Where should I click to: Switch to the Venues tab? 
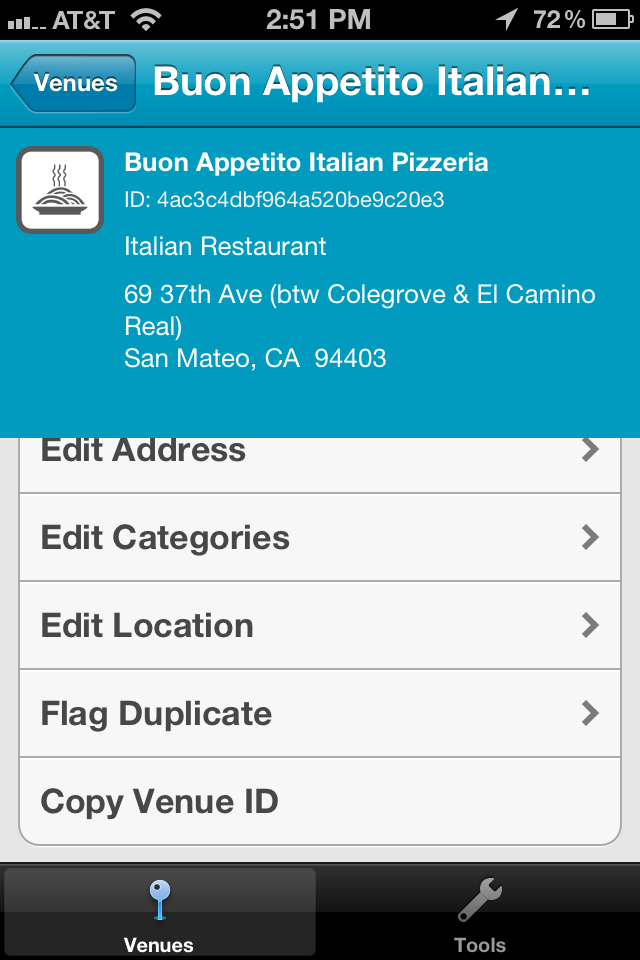[x=159, y=912]
